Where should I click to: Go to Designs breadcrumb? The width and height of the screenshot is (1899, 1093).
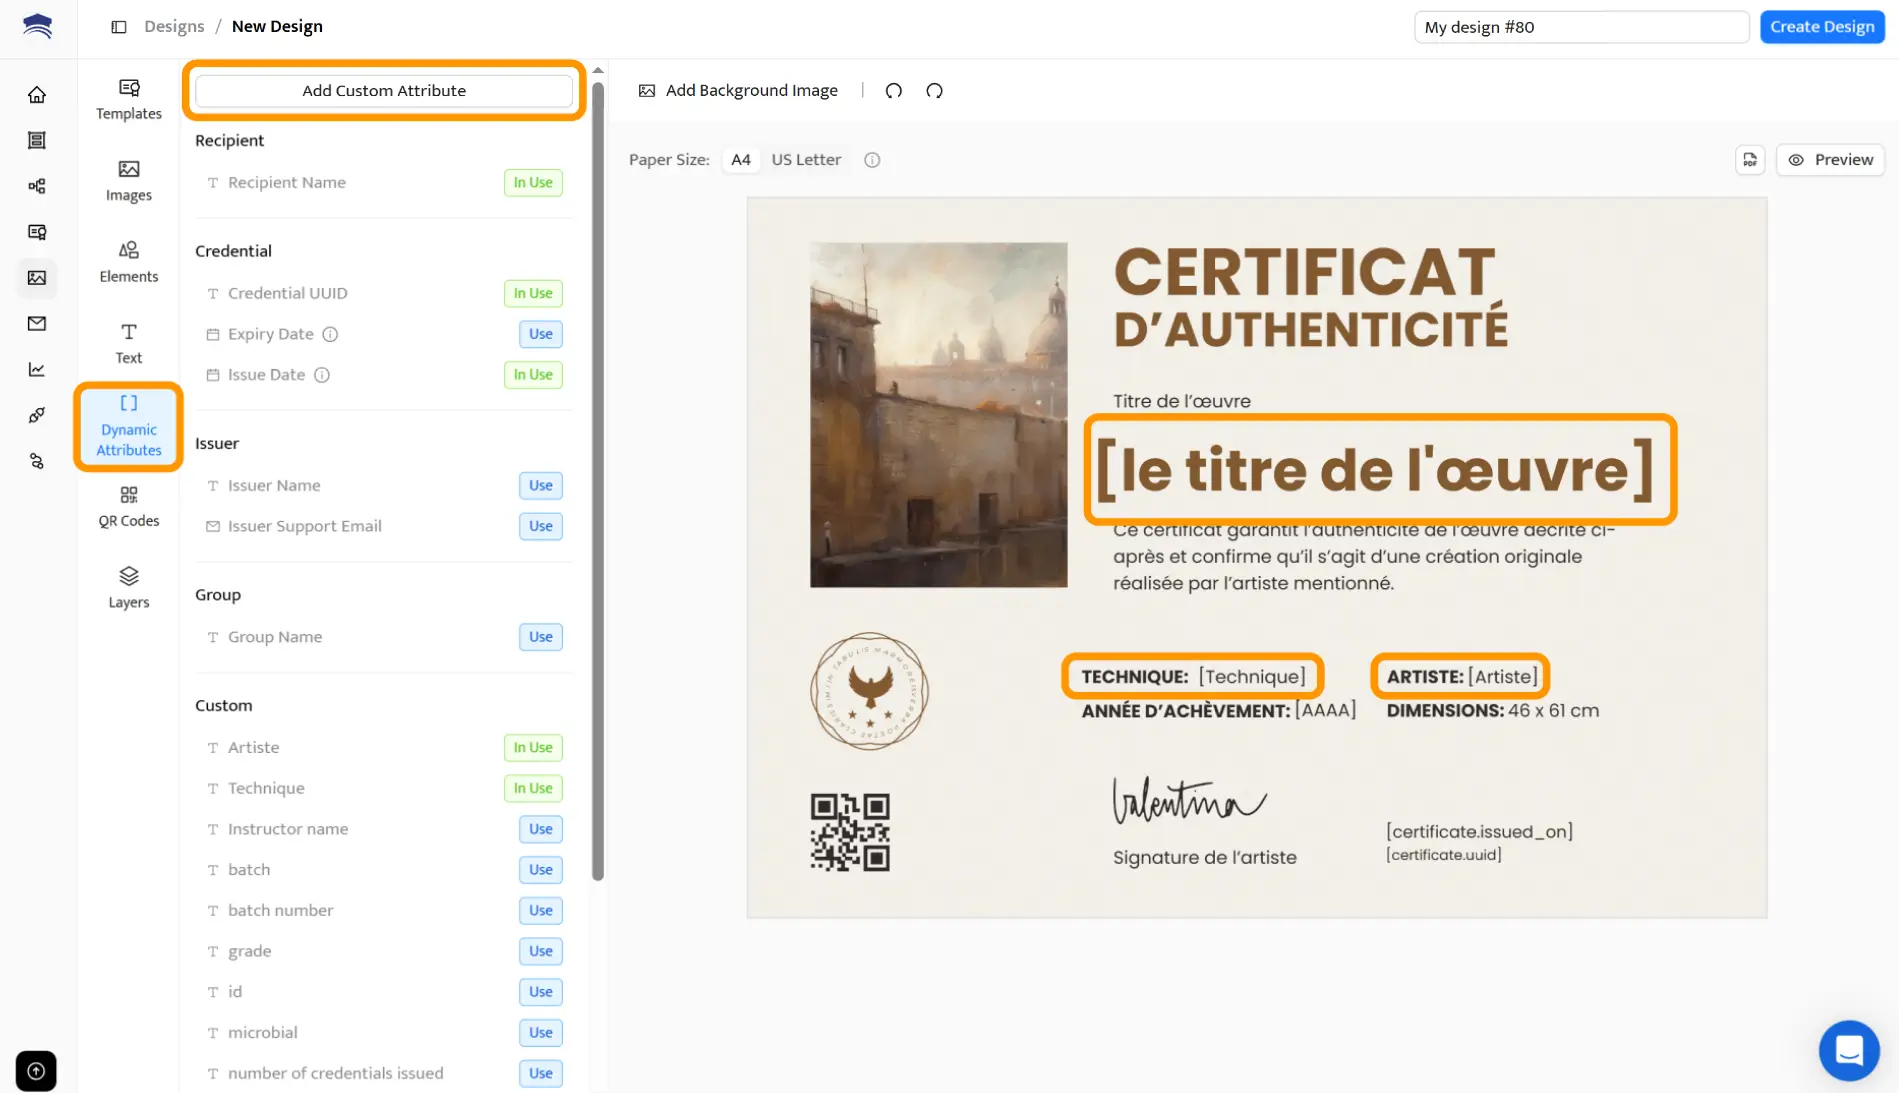174,27
